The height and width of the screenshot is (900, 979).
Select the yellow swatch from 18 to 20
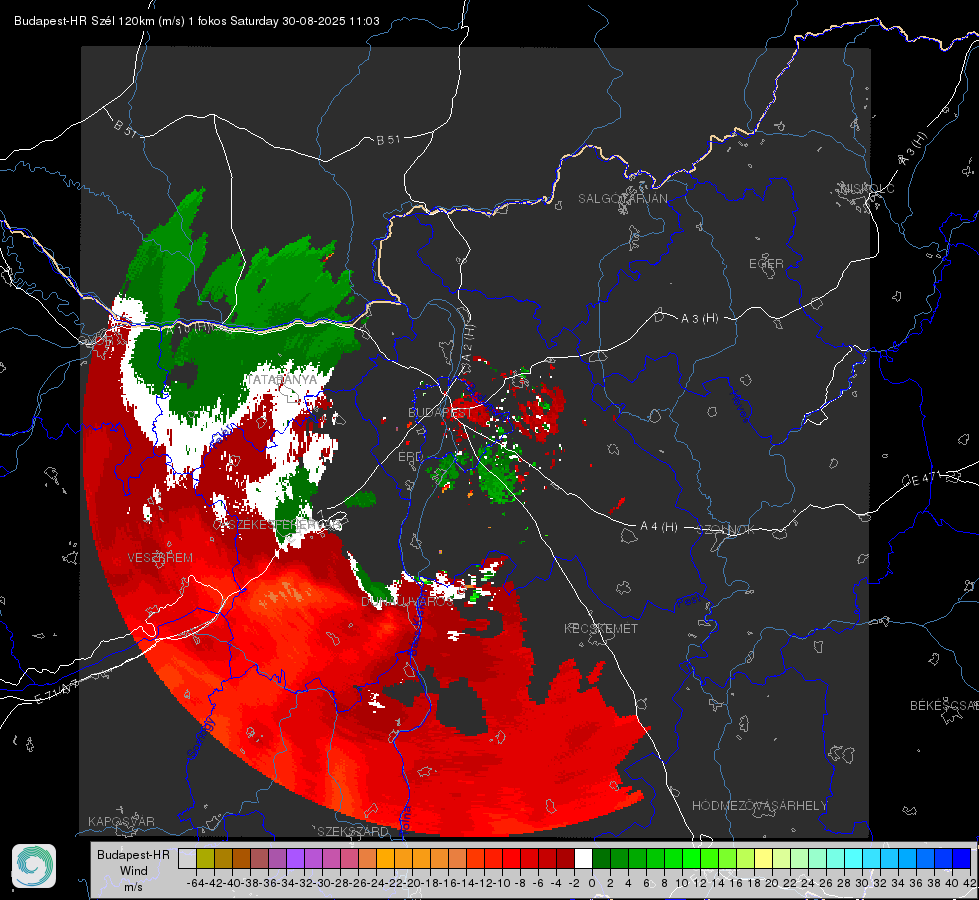(764, 858)
